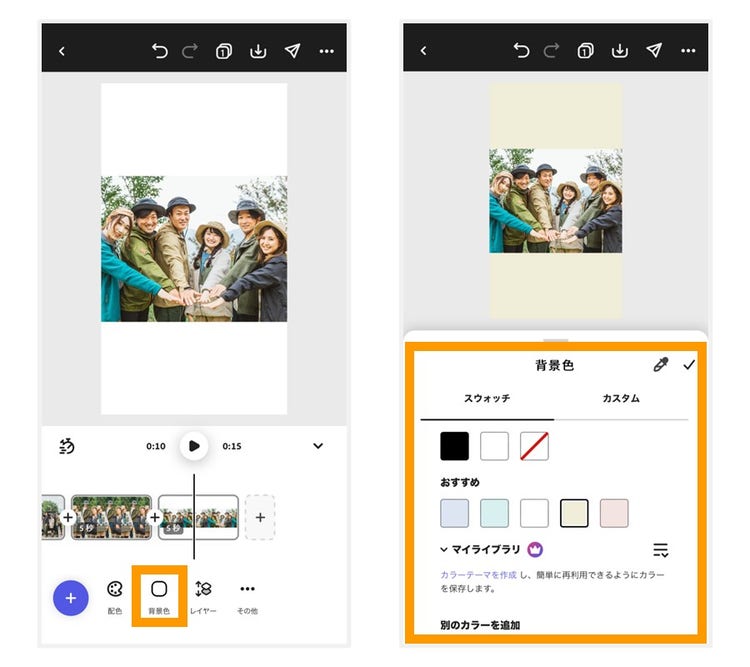Undo last action in left screen
Image resolution: width=750 pixels, height=667 pixels.
click(x=160, y=51)
